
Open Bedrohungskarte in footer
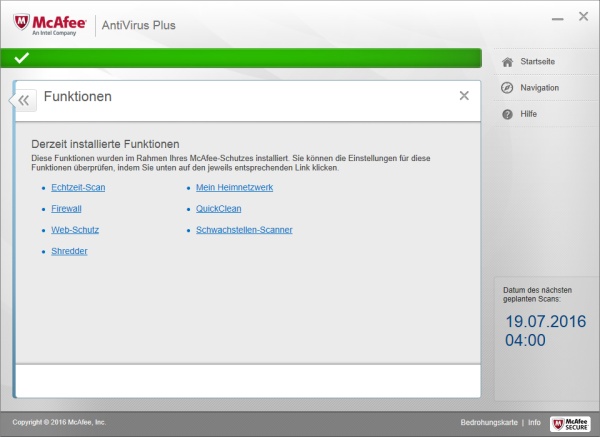[x=489, y=422]
